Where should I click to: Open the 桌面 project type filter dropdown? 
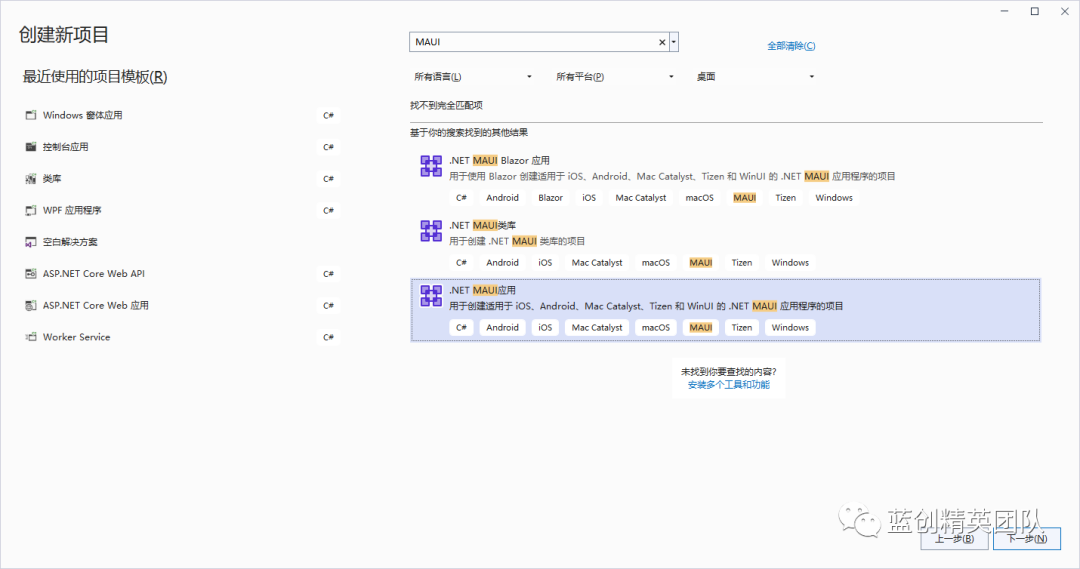[756, 76]
